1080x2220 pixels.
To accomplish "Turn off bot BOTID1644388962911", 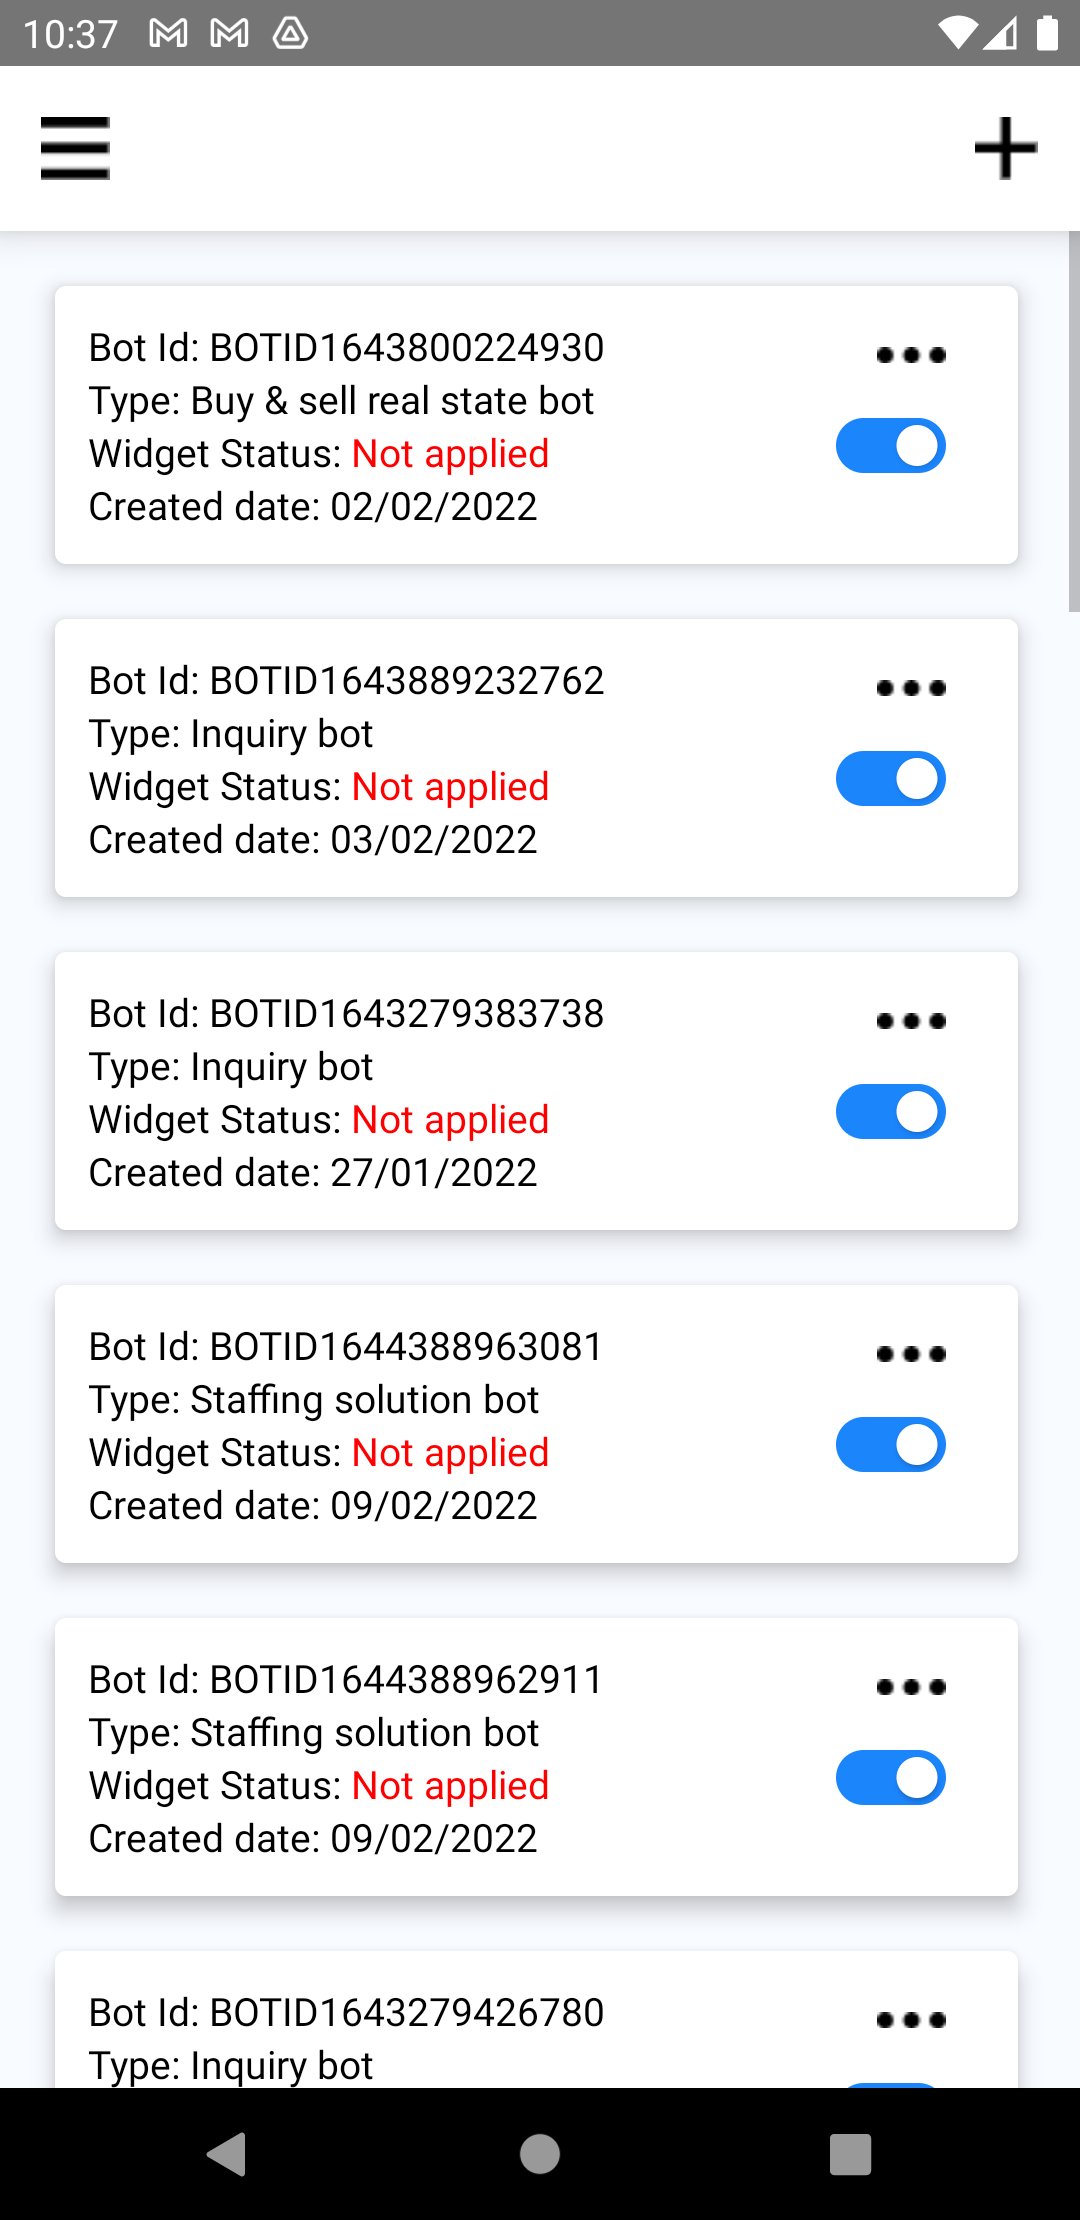I will coord(890,1777).
